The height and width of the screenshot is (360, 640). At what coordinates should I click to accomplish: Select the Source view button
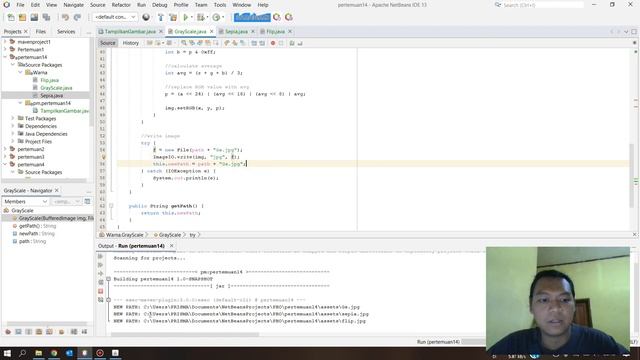coord(108,43)
